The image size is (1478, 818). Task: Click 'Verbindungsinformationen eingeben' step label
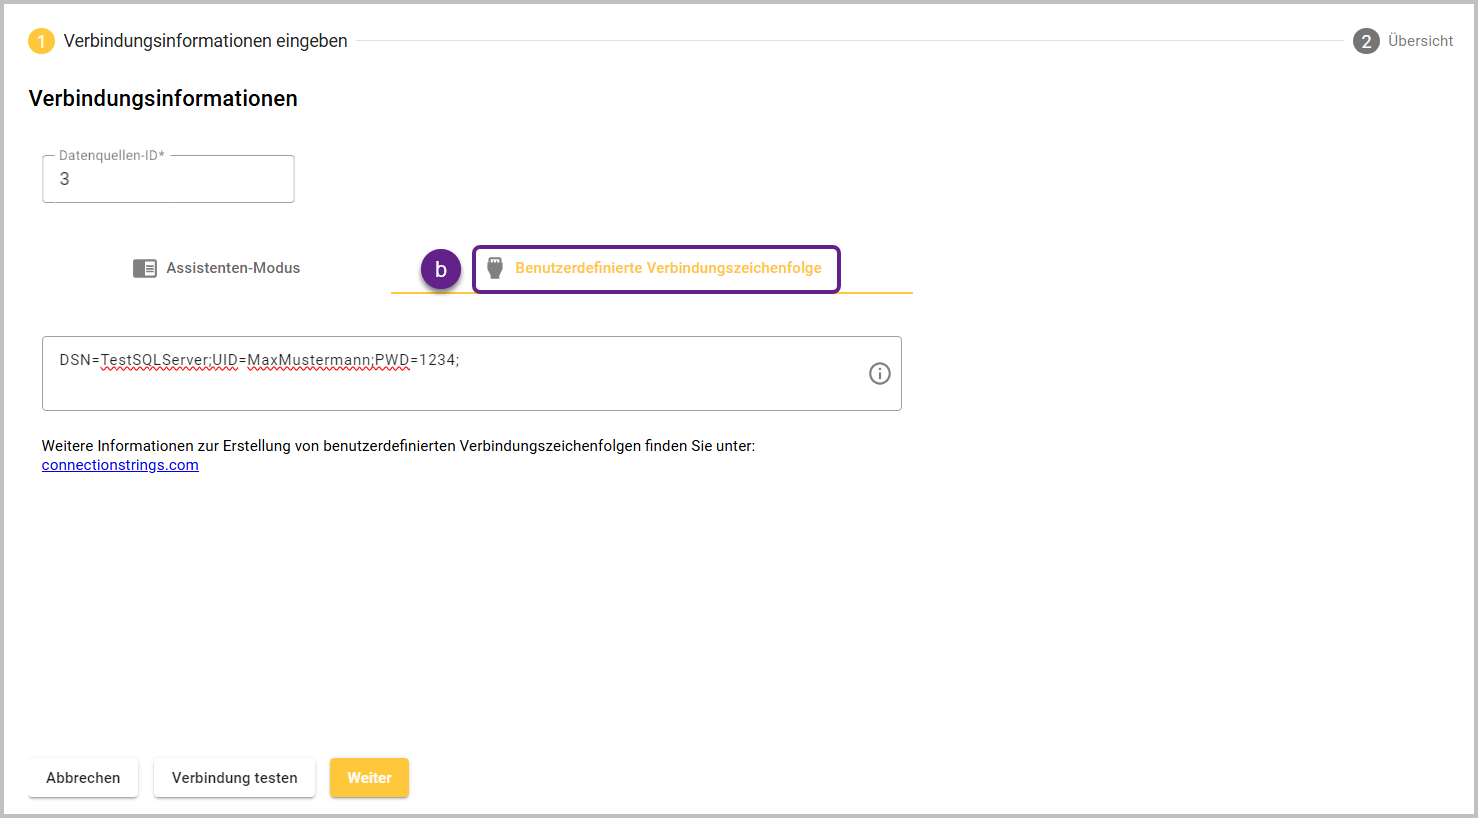pos(206,41)
